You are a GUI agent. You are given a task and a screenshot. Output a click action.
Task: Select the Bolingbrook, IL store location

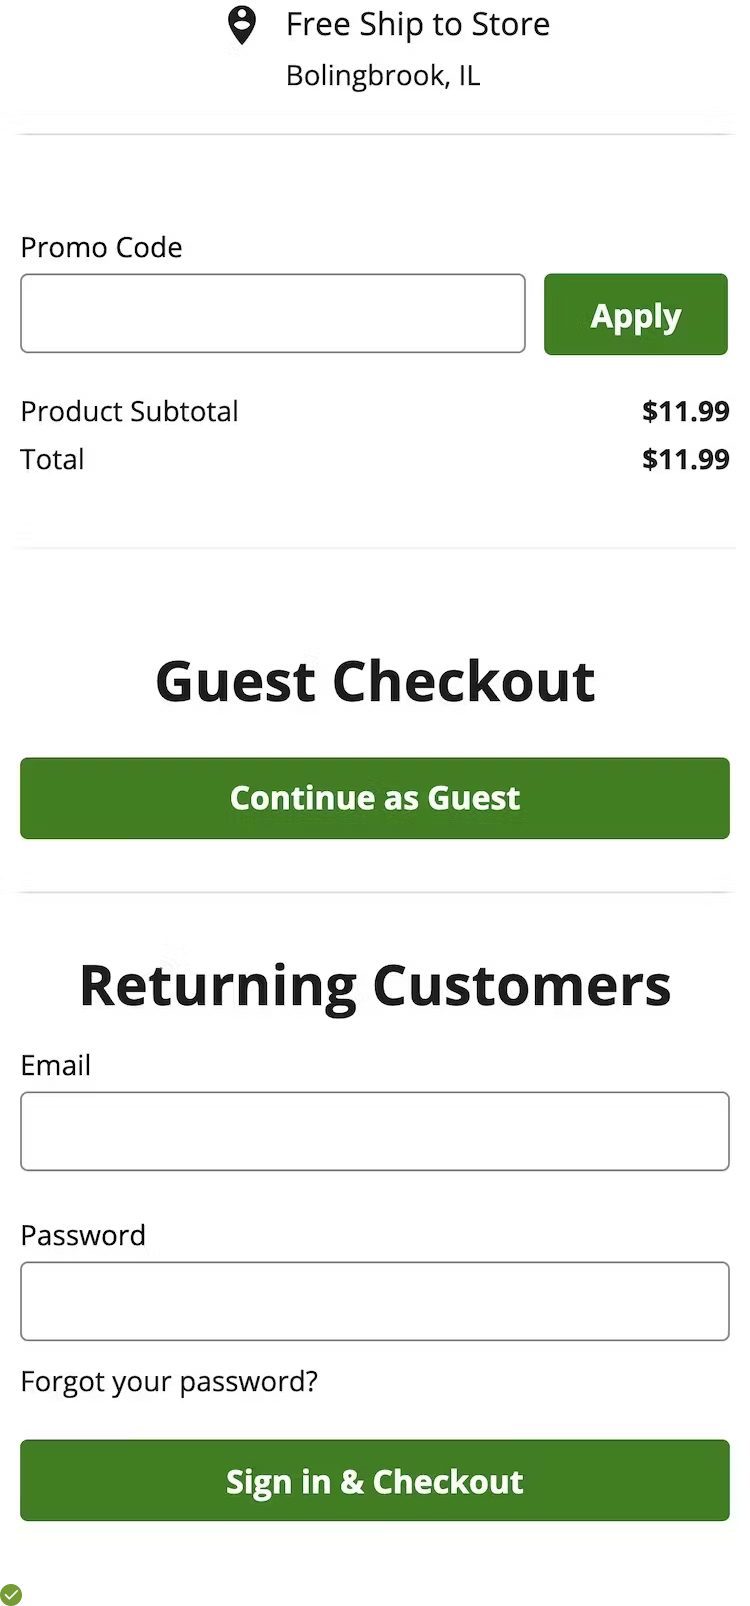point(383,75)
